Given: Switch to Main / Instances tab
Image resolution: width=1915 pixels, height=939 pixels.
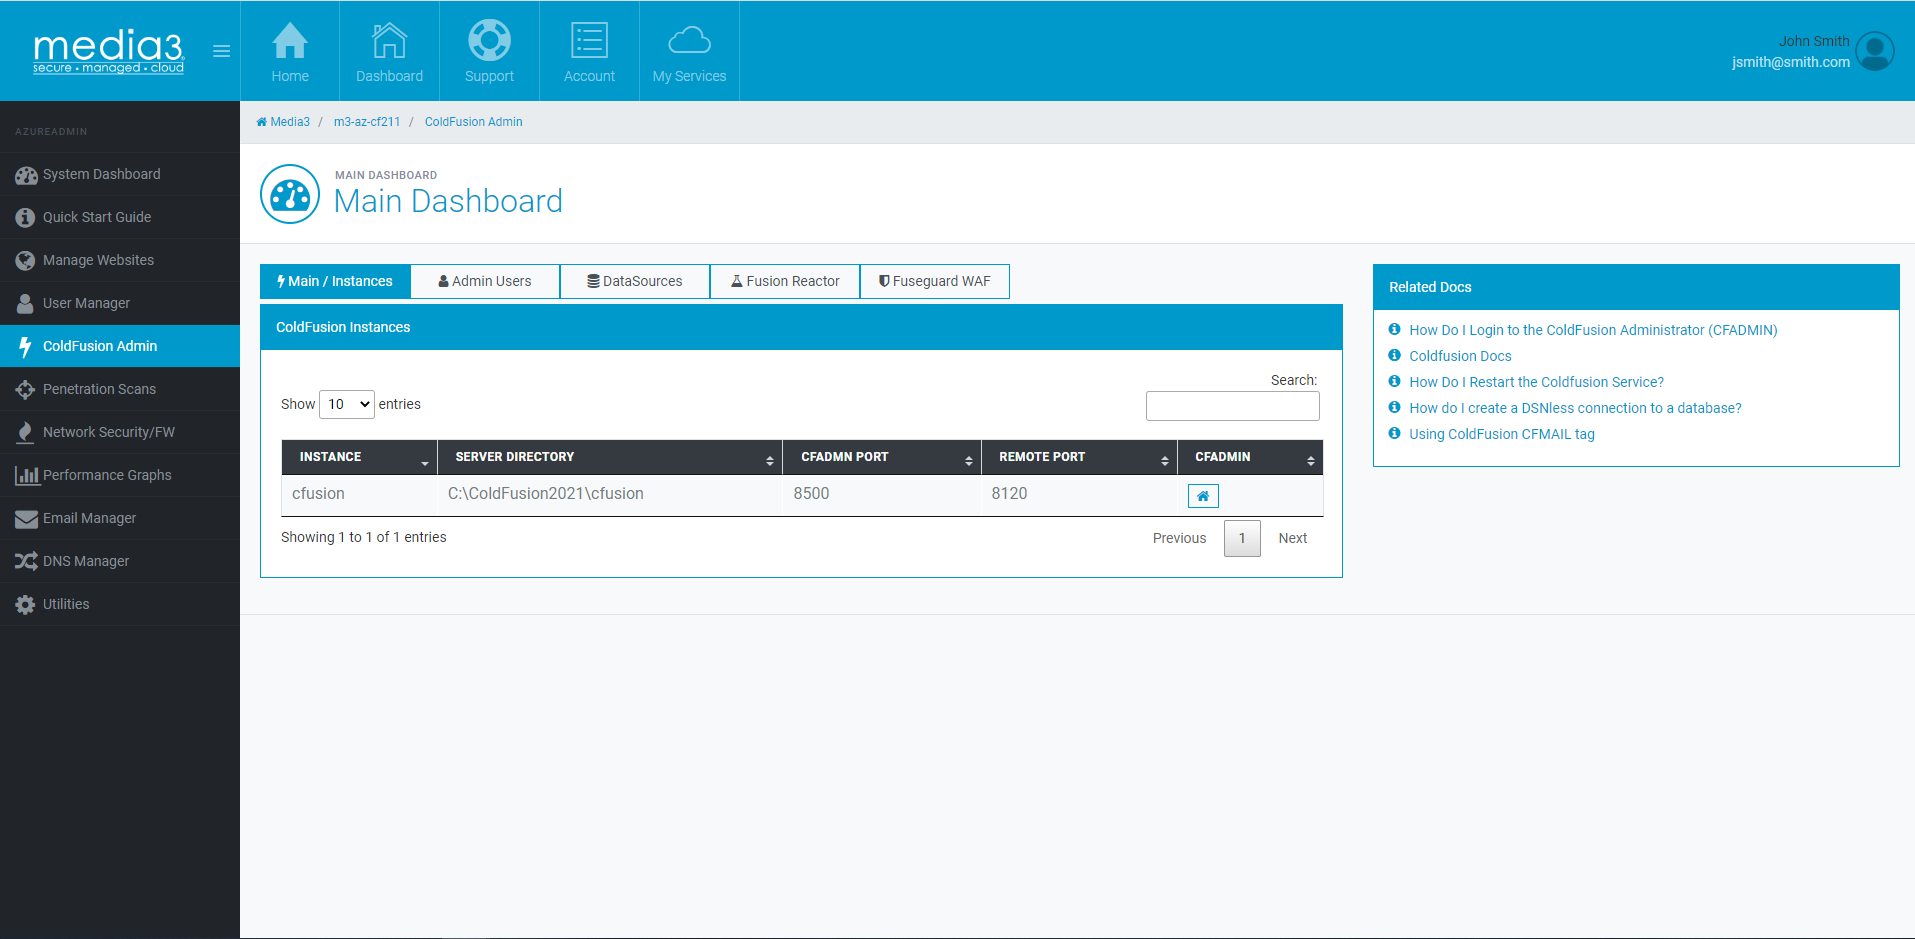Looking at the screenshot, I should point(335,281).
